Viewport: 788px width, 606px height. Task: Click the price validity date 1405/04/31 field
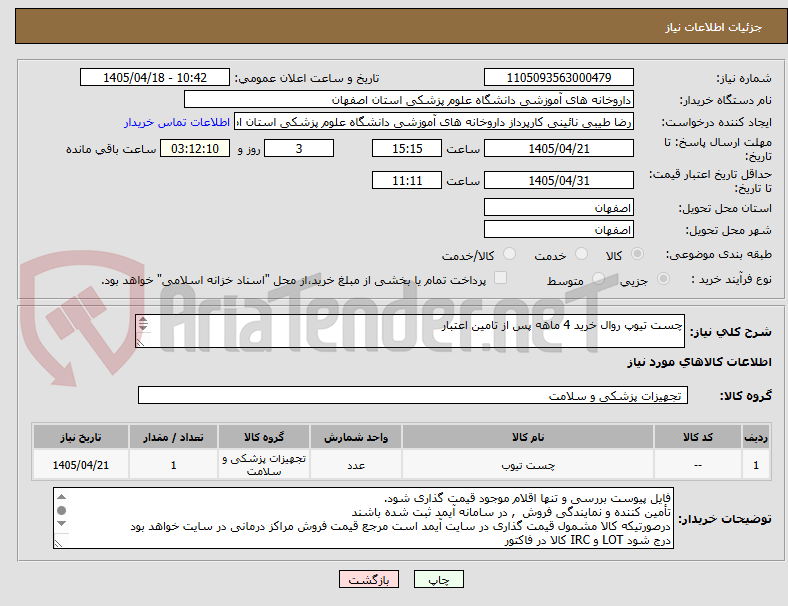(558, 180)
